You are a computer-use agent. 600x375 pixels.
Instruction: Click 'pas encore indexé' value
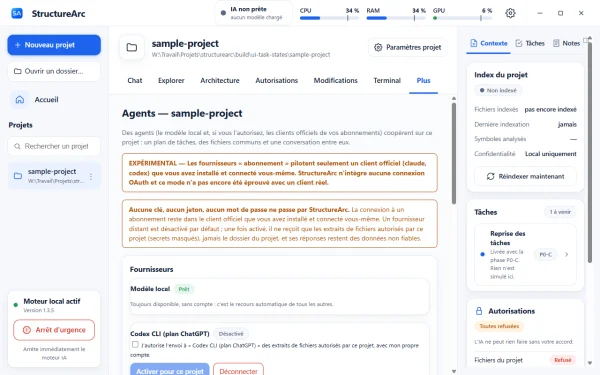point(550,109)
